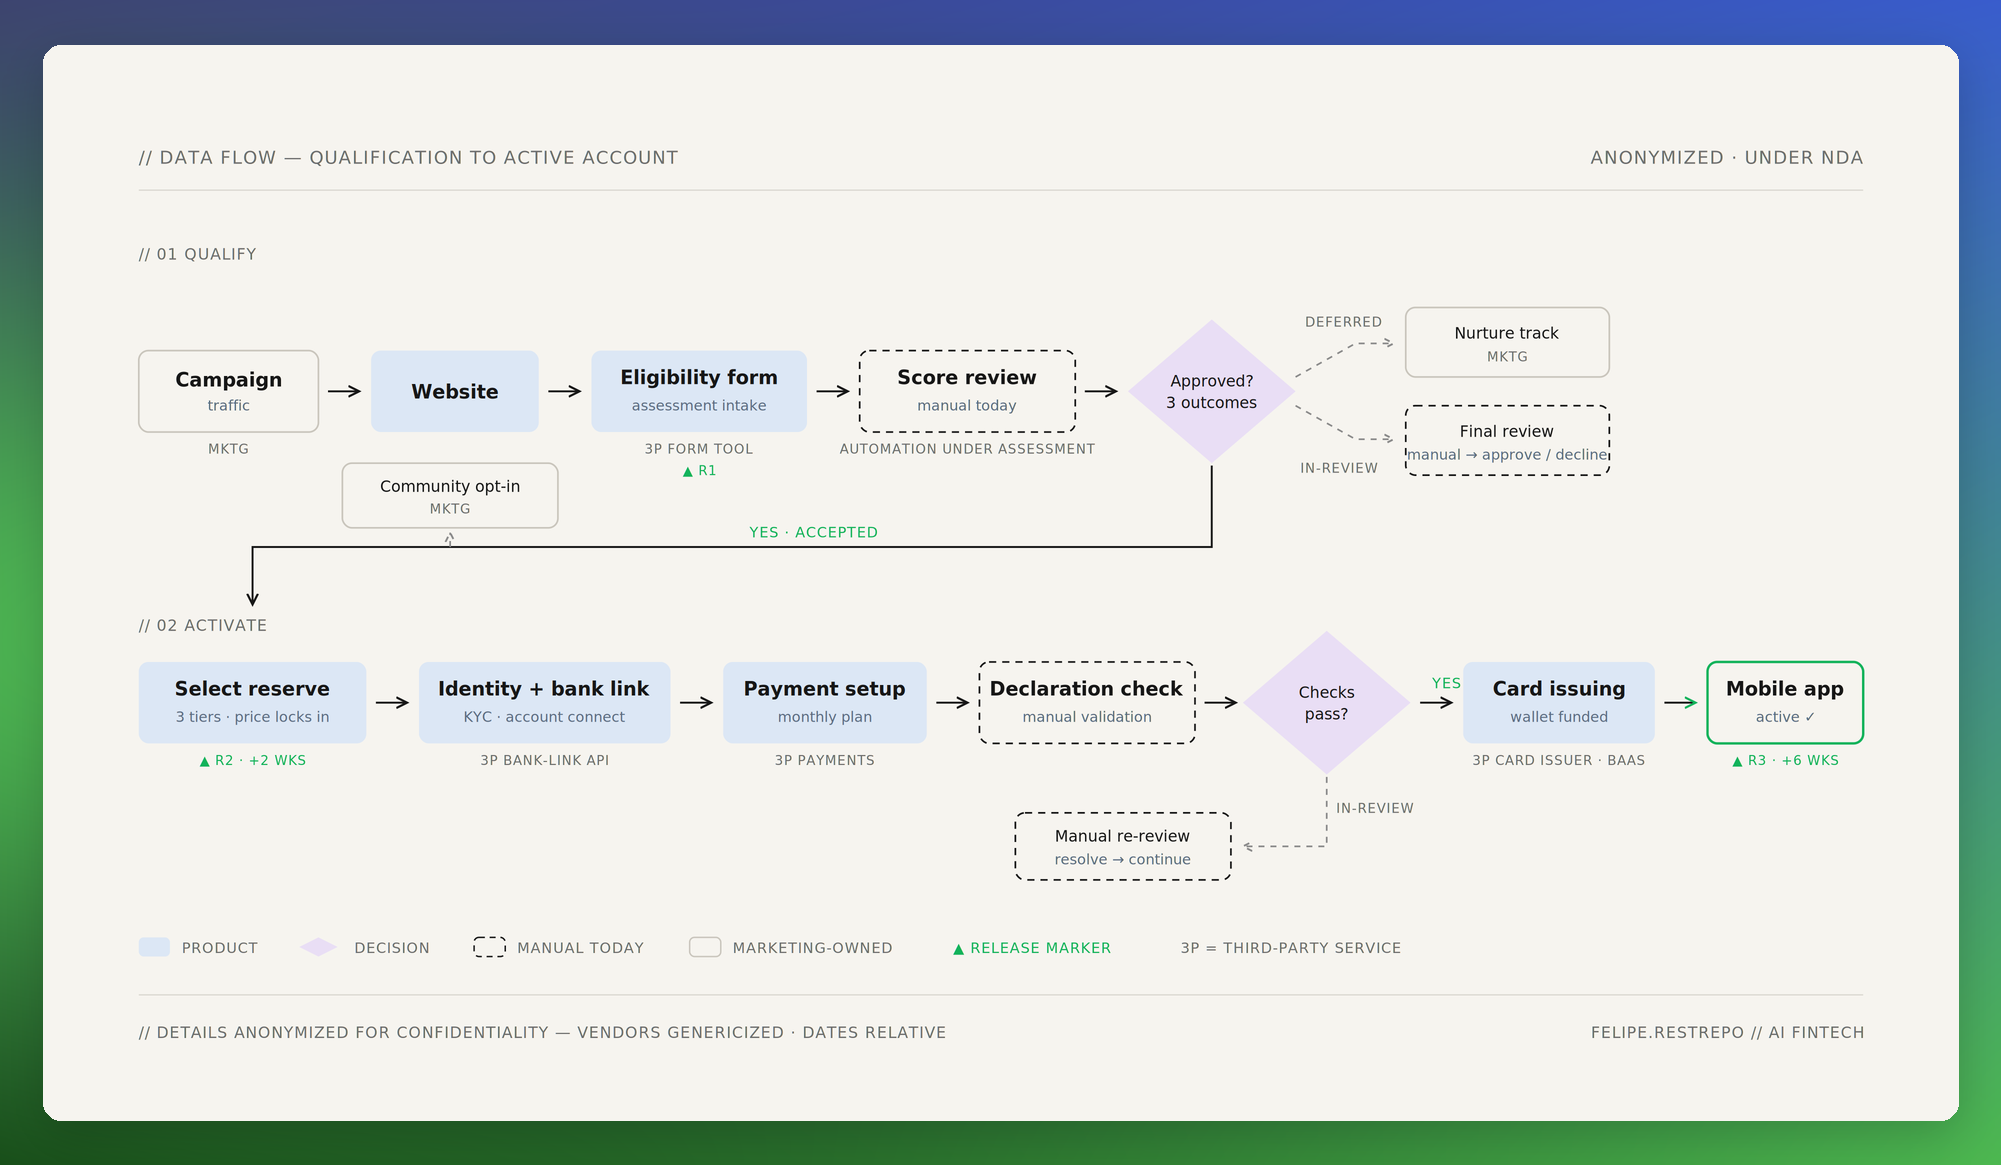This screenshot has height=1165, width=2001.
Task: Click the 3P PAYMENTS caption
Action: (825, 760)
